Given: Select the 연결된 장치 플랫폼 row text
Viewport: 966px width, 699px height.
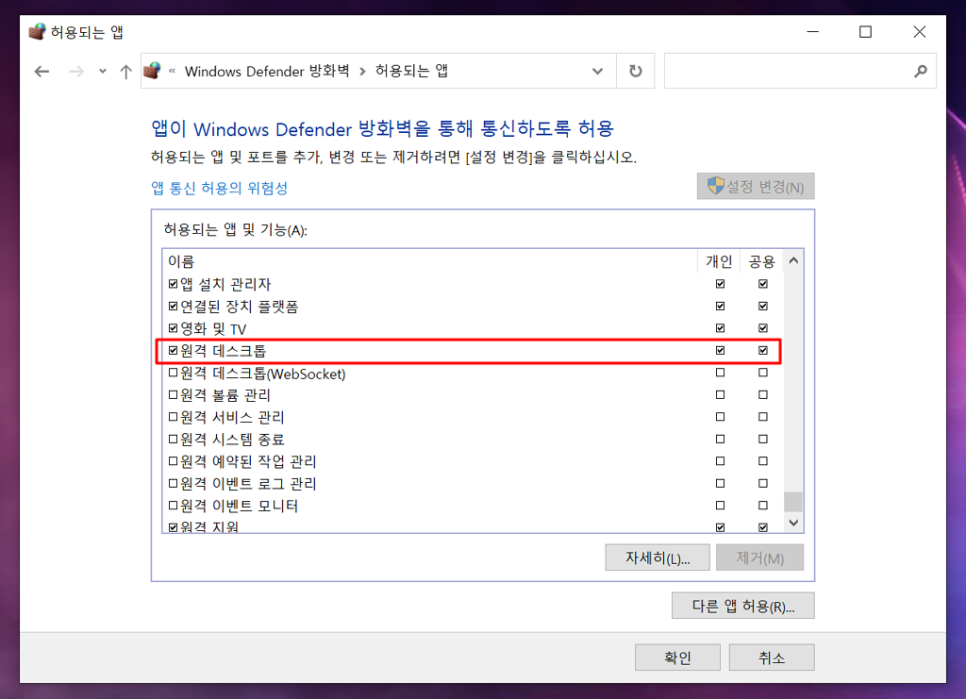Looking at the screenshot, I should point(240,306).
